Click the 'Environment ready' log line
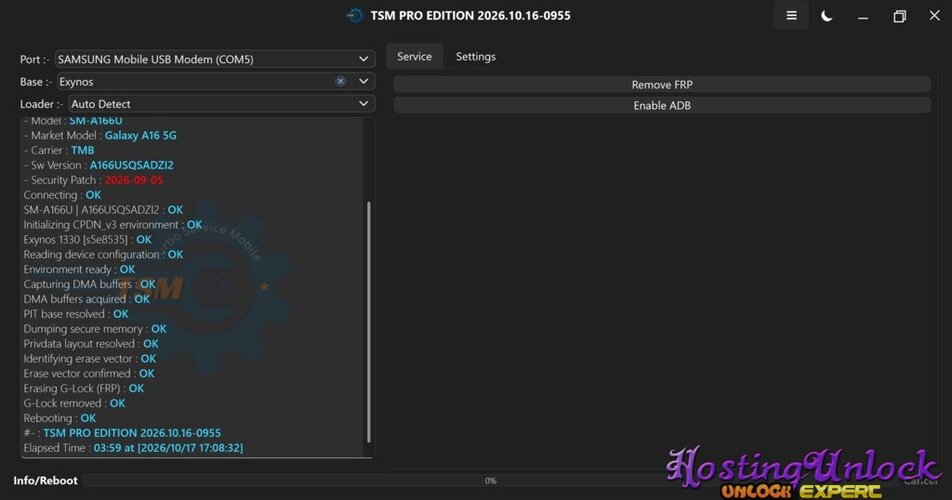Viewport: 952px width, 500px height. 79,269
